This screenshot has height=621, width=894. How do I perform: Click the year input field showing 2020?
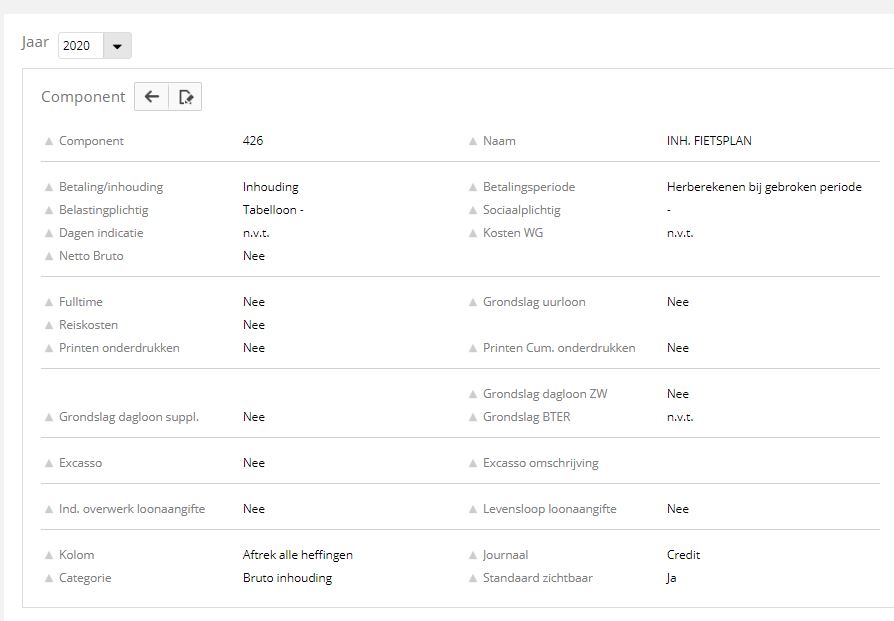click(x=80, y=46)
